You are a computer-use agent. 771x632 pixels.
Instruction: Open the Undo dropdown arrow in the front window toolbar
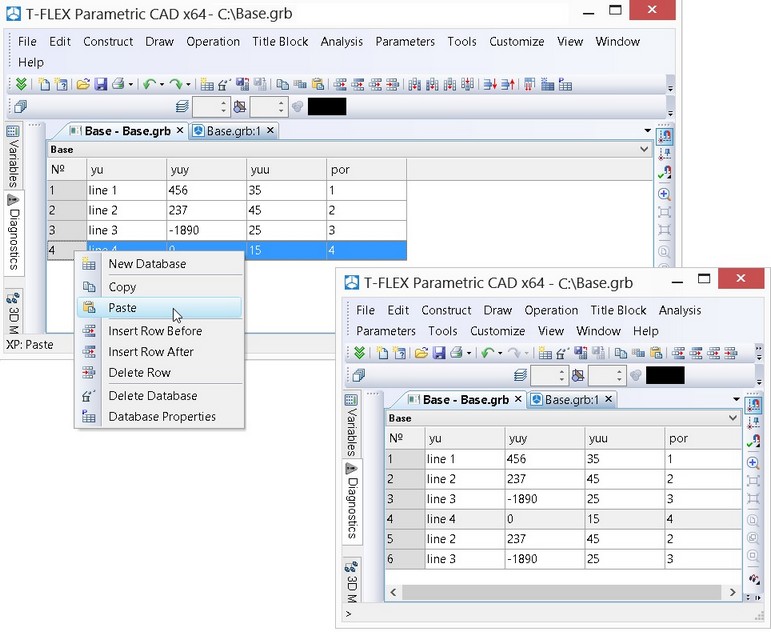500,353
